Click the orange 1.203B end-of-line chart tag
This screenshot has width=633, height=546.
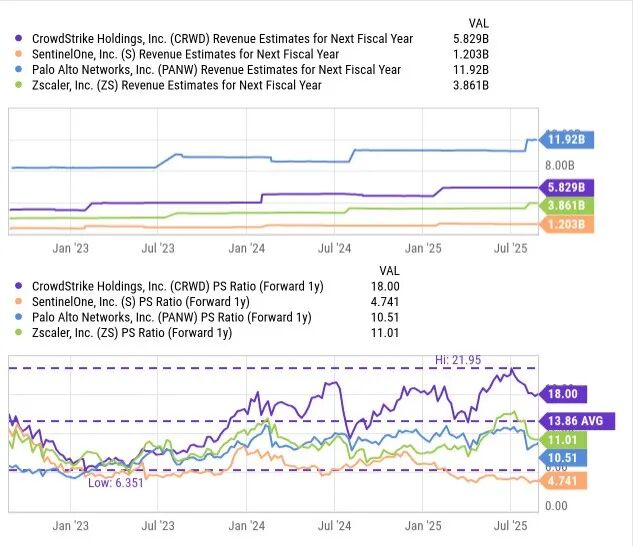pyautogui.click(x=566, y=224)
